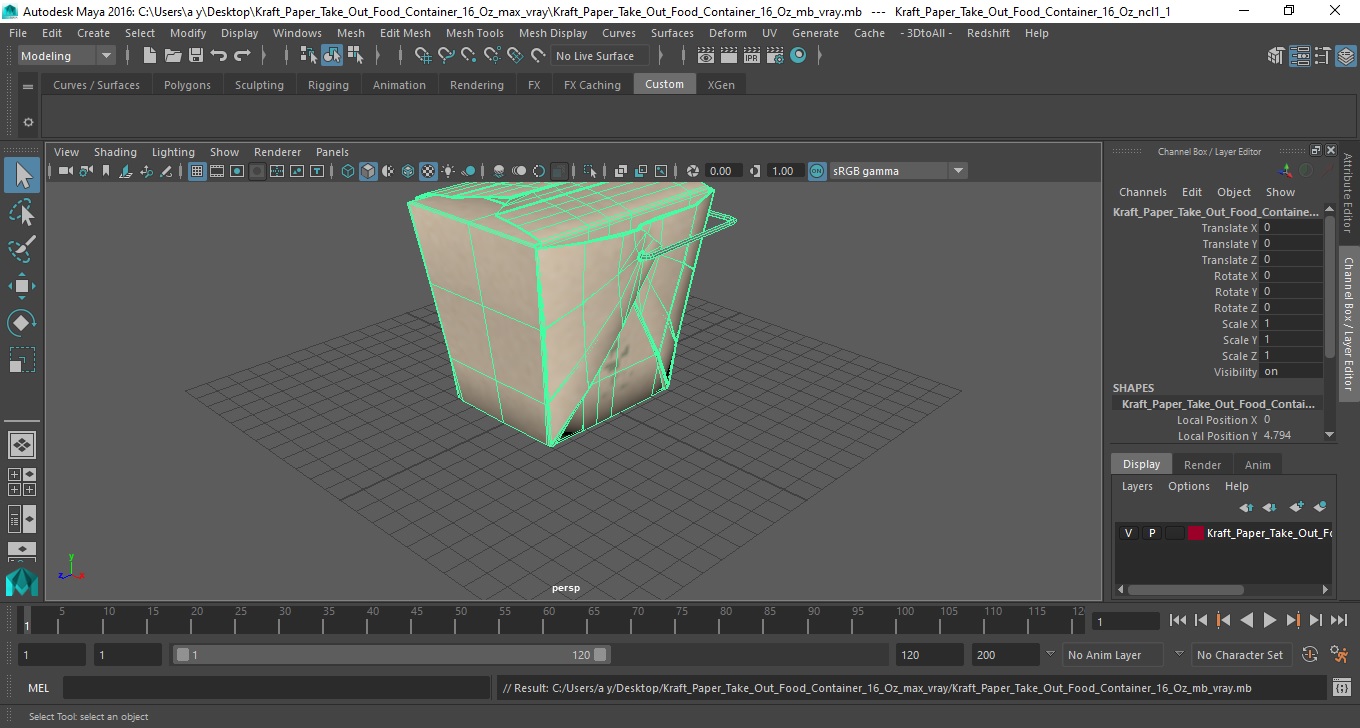This screenshot has width=1360, height=728.
Task: Toggle wireframe on shaded
Action: (x=408, y=171)
